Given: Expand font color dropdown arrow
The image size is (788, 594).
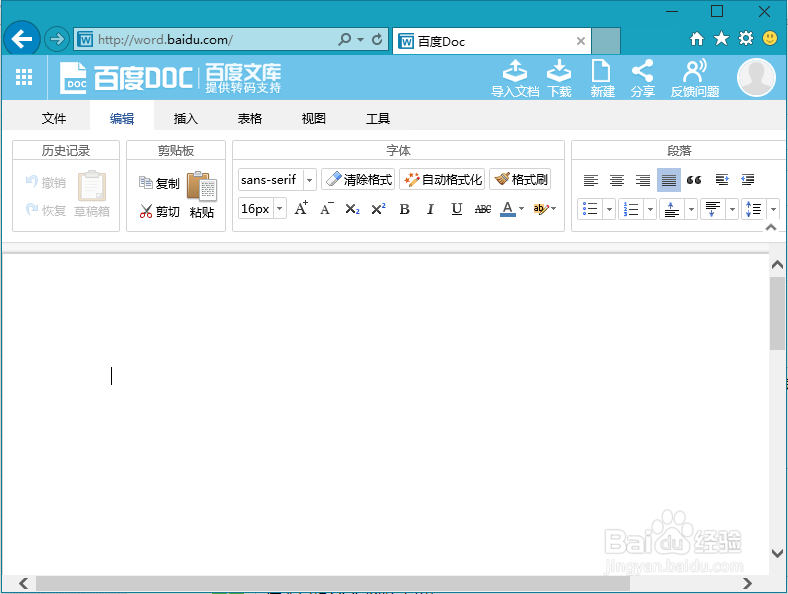Looking at the screenshot, I should click(x=521, y=209).
